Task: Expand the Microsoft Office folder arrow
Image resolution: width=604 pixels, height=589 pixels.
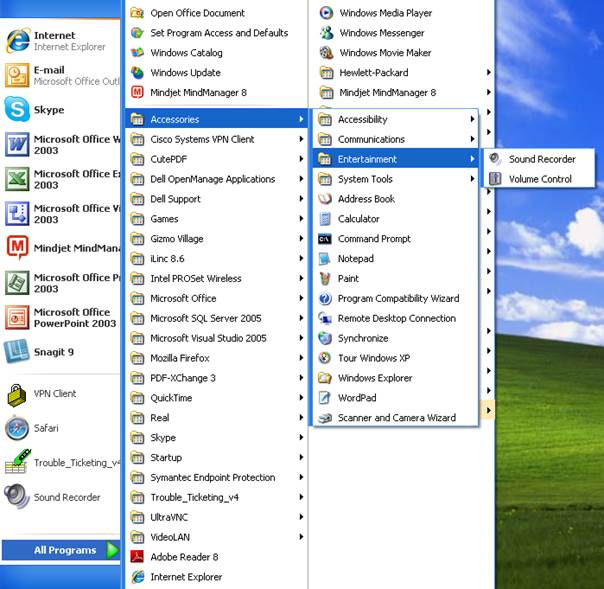Action: point(301,298)
